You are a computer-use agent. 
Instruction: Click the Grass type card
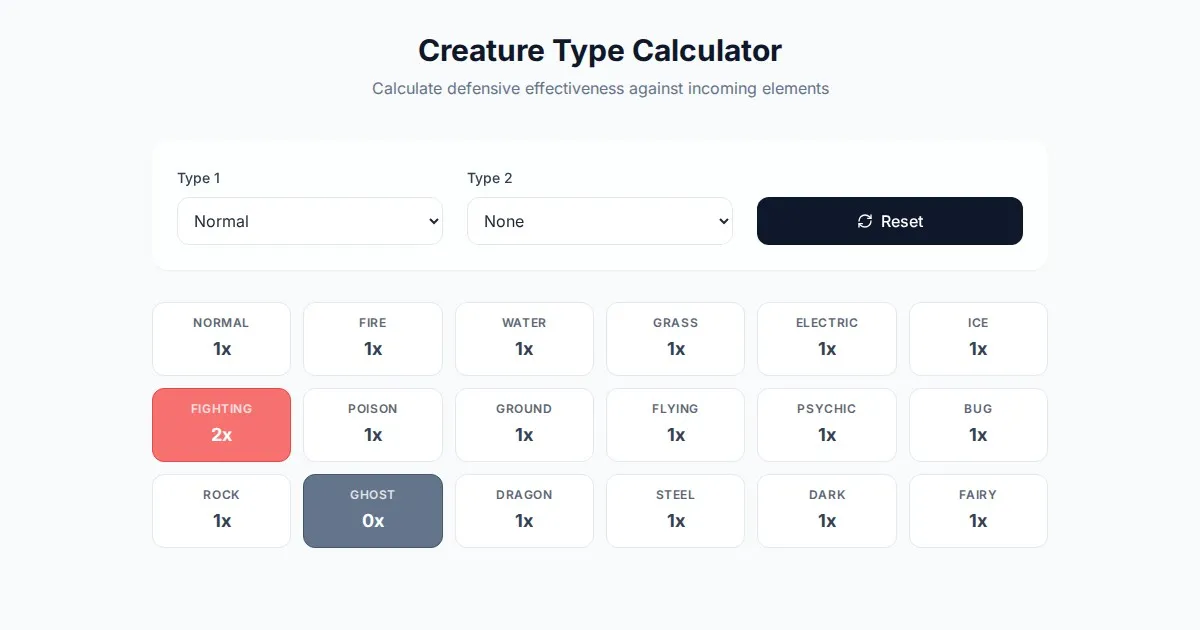pos(676,339)
